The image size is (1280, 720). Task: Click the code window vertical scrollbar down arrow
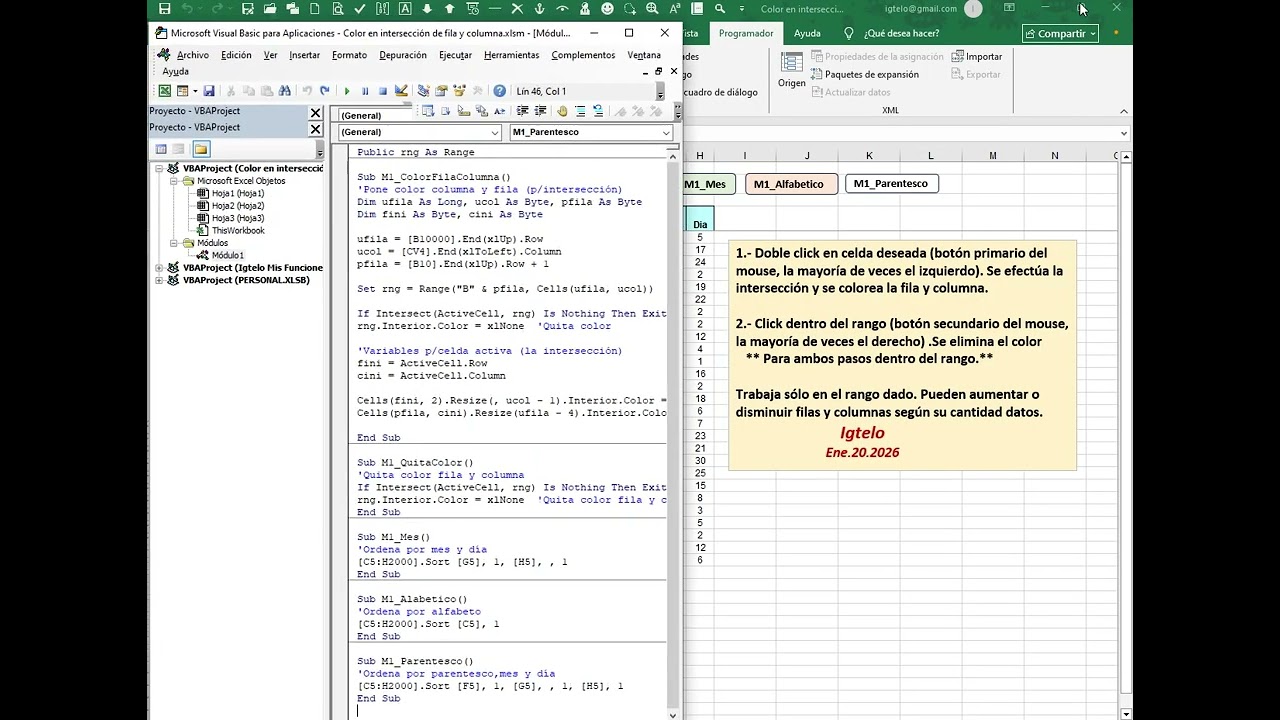click(672, 714)
